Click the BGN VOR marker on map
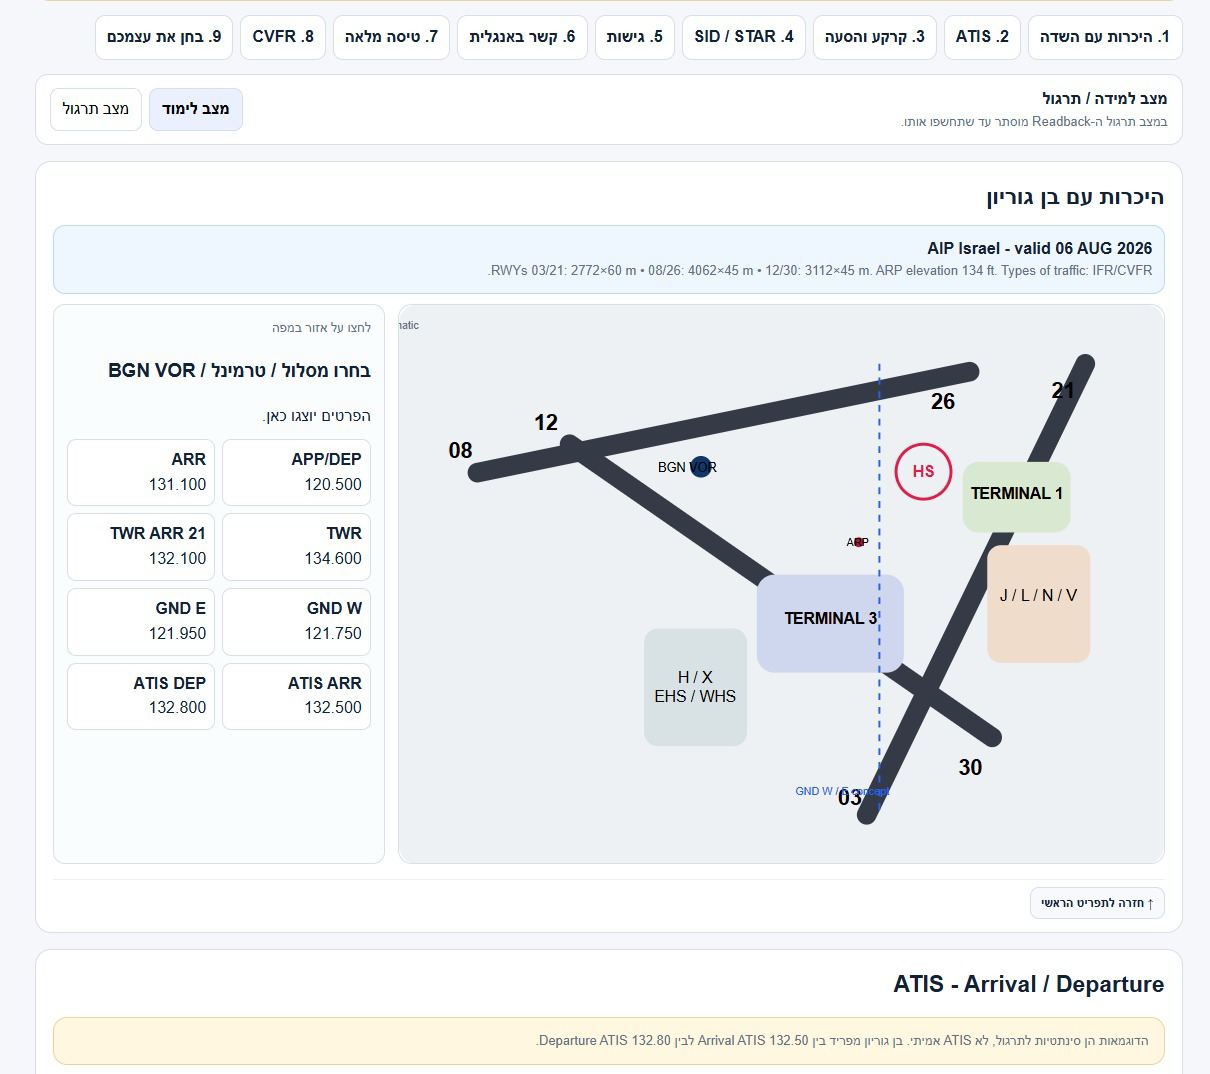The width and height of the screenshot is (1210, 1074). click(701, 467)
